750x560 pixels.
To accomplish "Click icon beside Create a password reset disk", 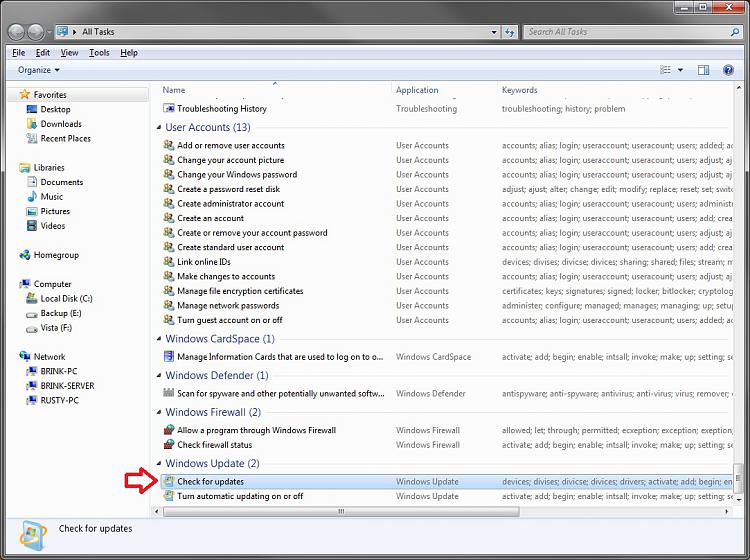I will point(168,189).
